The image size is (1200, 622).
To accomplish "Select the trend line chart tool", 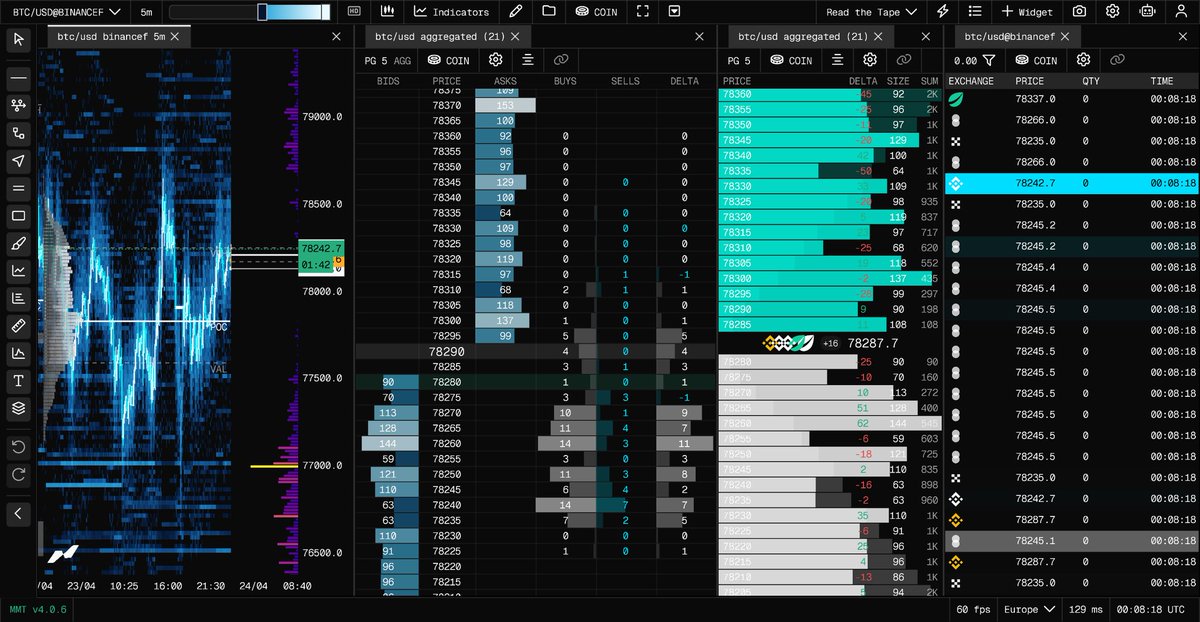I will tap(18, 270).
